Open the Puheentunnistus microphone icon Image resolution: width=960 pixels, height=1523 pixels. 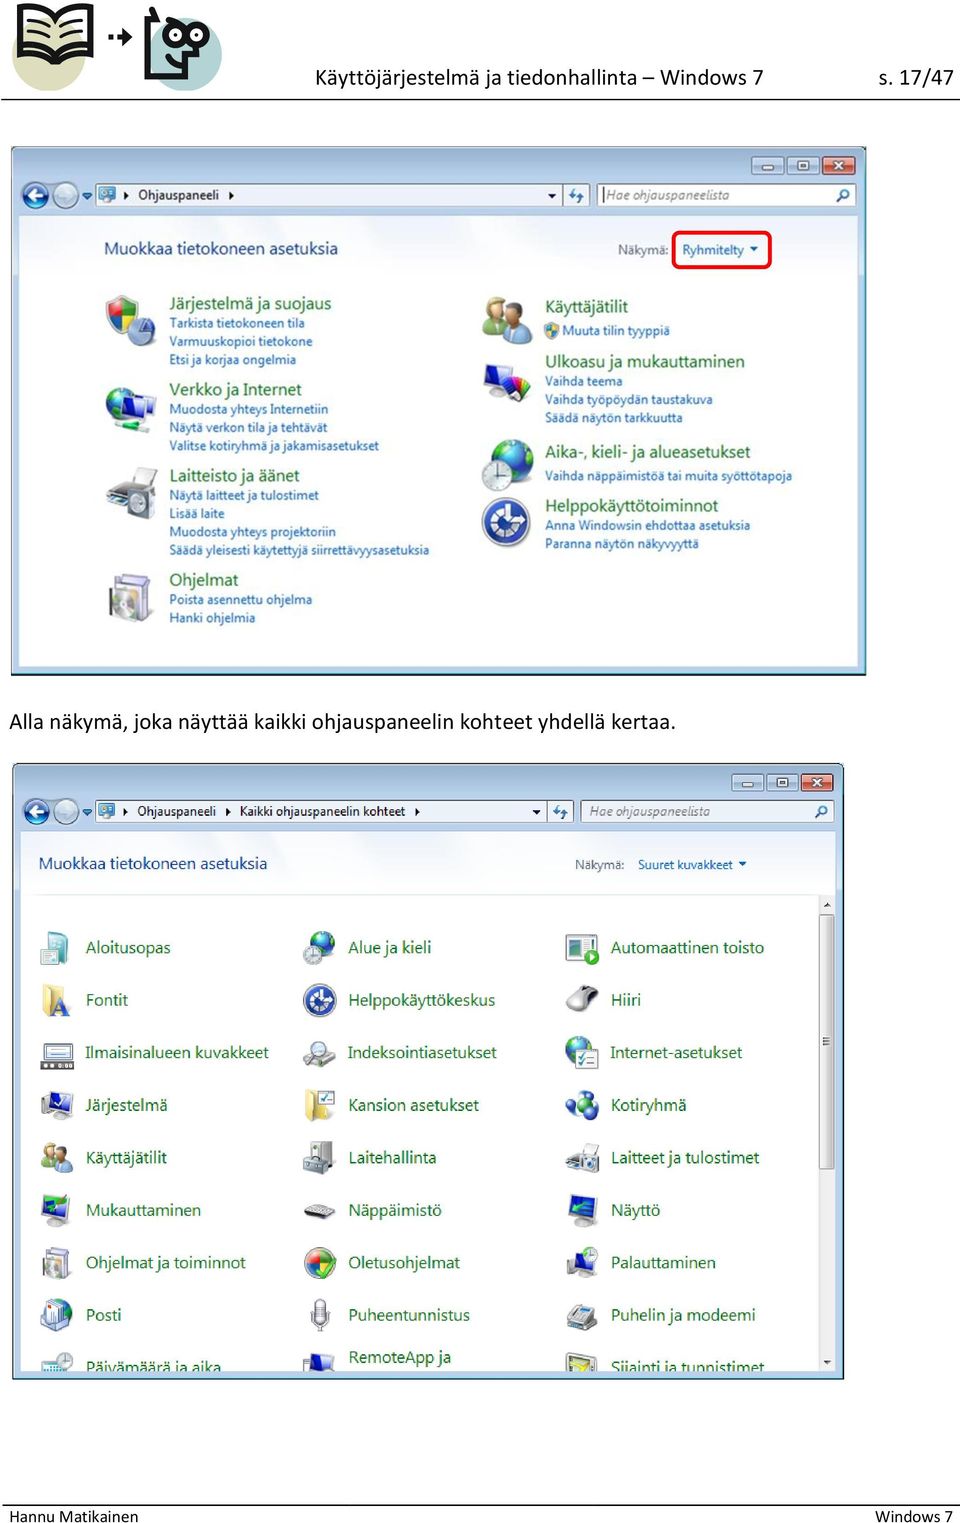[320, 1315]
